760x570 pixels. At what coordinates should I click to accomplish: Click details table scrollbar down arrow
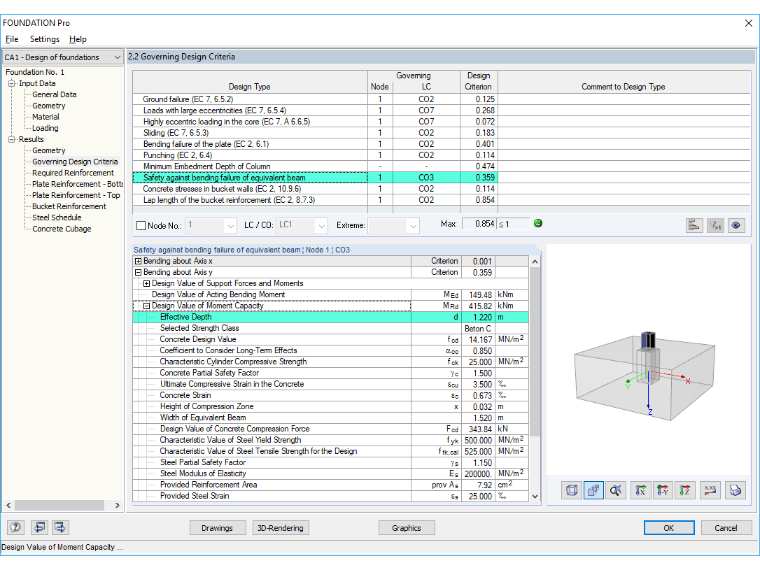coord(535,496)
